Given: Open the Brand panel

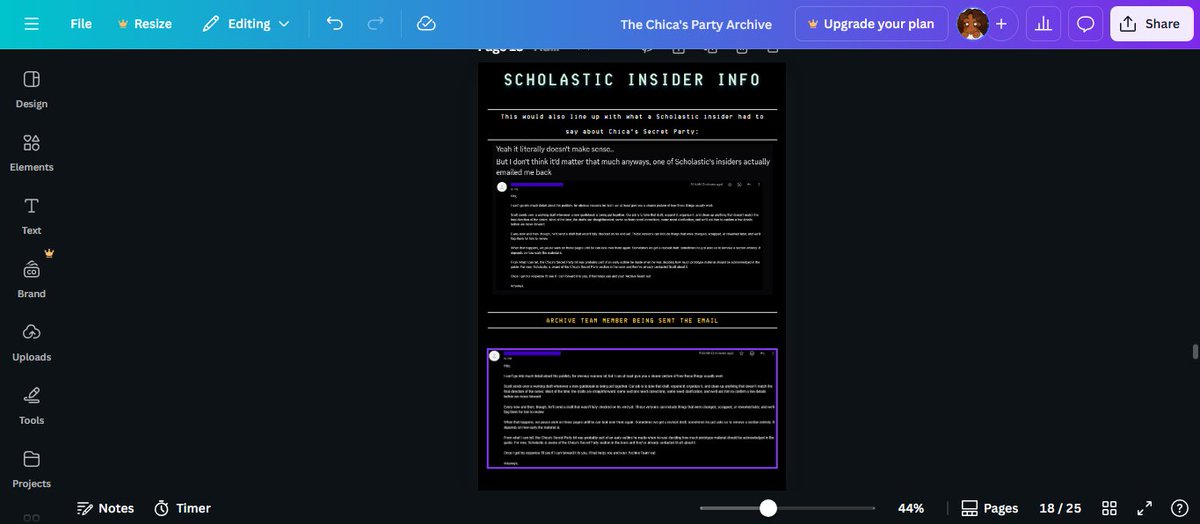Looking at the screenshot, I should click(31, 278).
